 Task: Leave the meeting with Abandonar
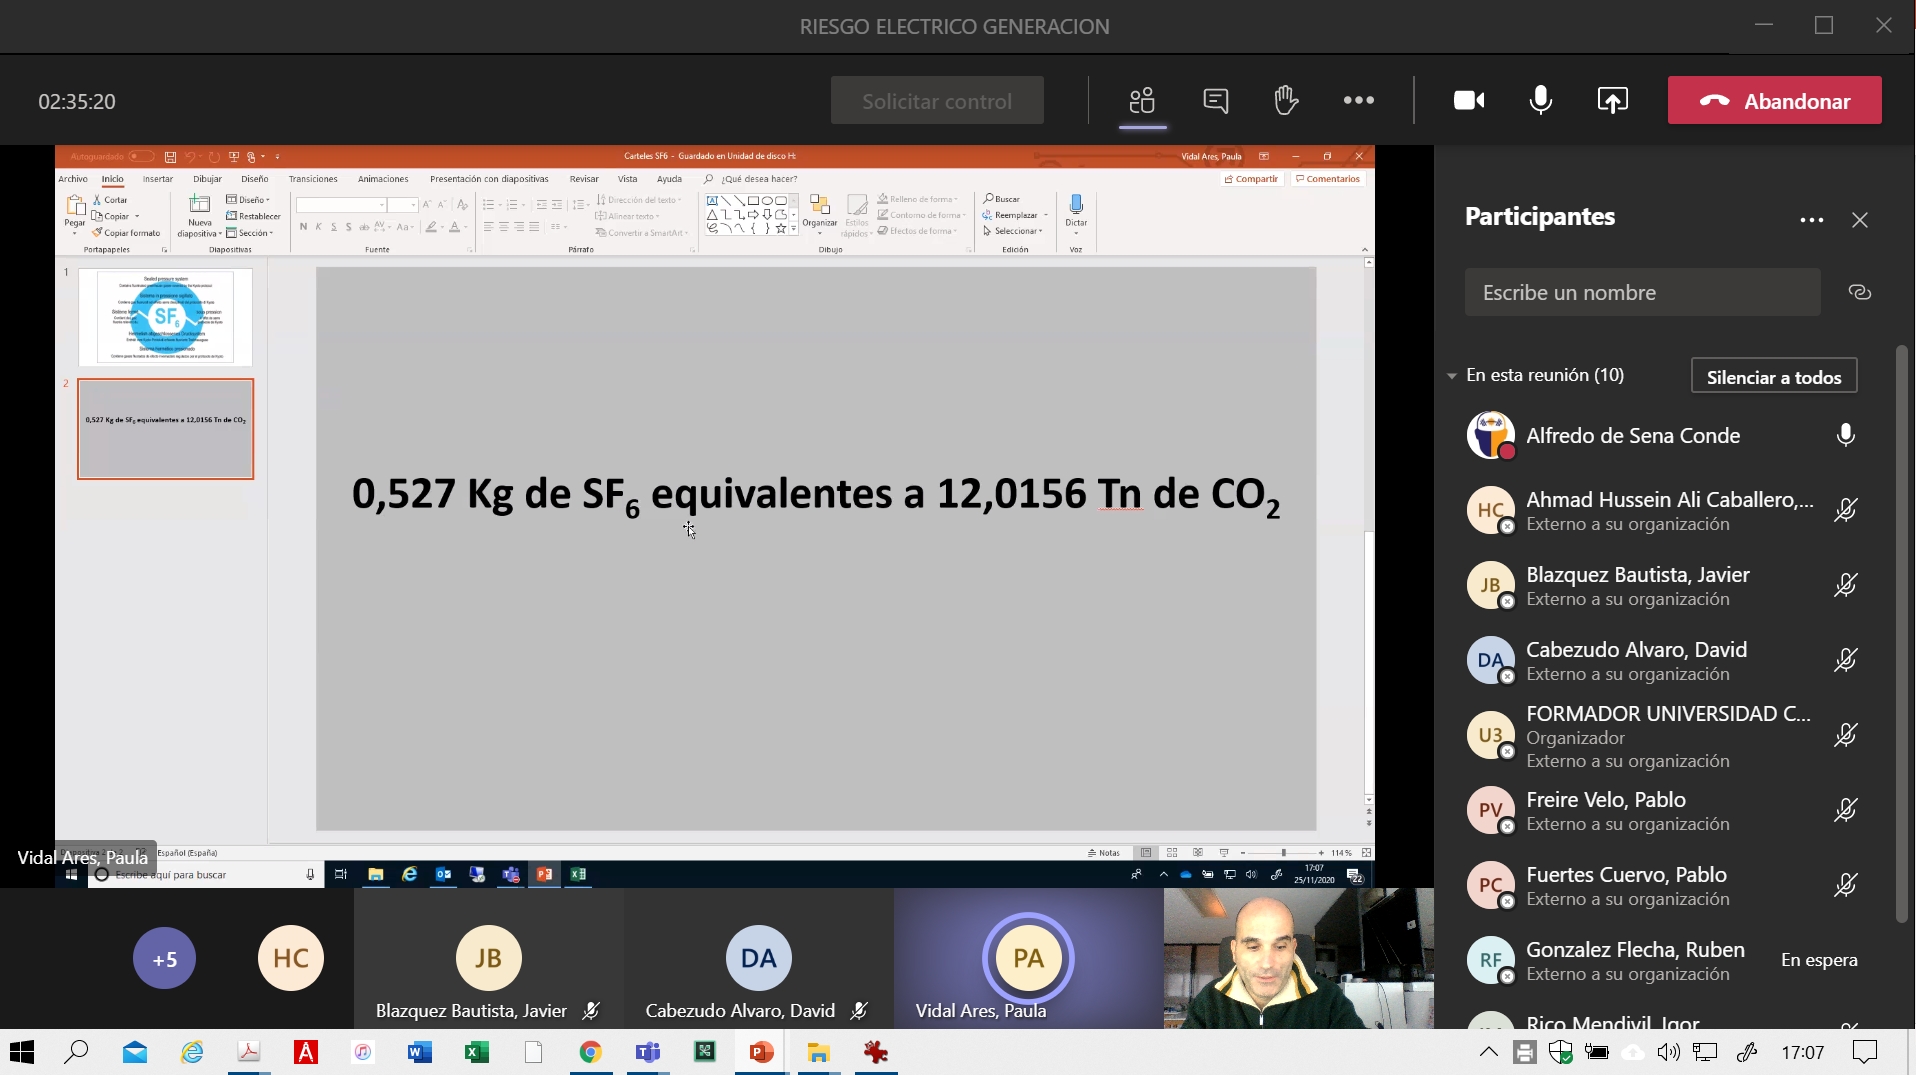(x=1774, y=101)
